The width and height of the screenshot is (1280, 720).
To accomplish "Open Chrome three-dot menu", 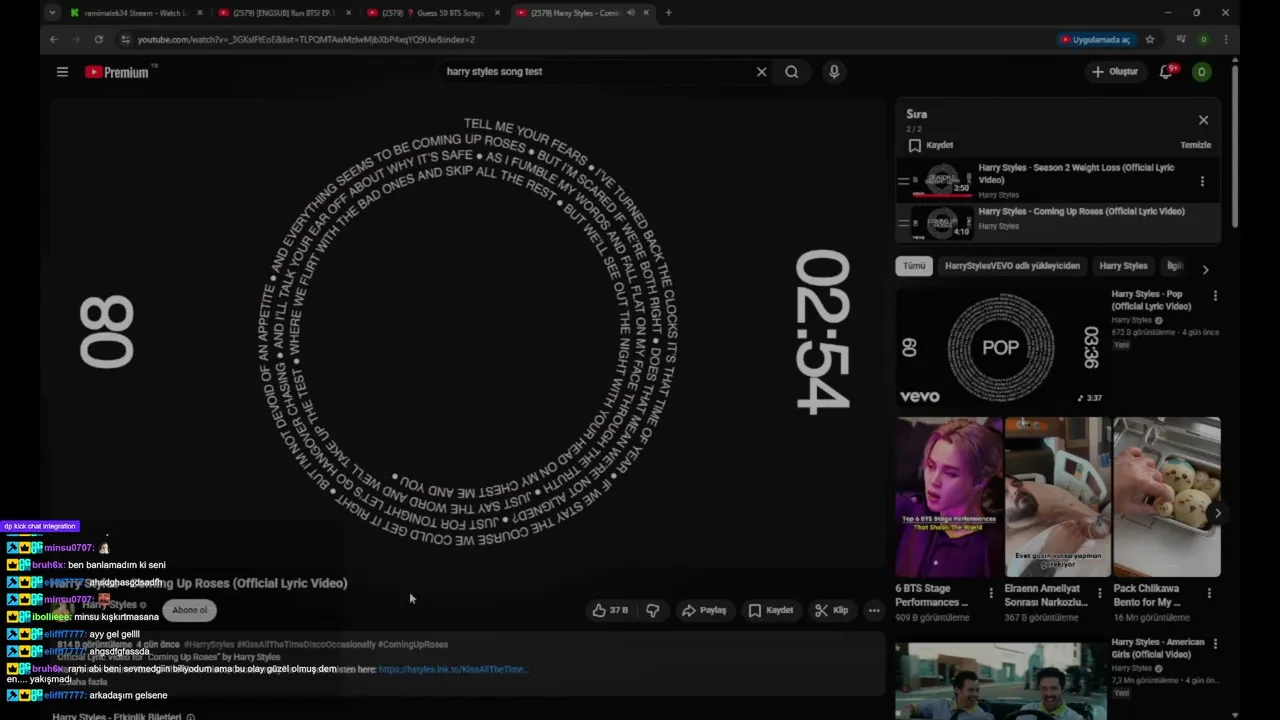I will (x=1226, y=39).
